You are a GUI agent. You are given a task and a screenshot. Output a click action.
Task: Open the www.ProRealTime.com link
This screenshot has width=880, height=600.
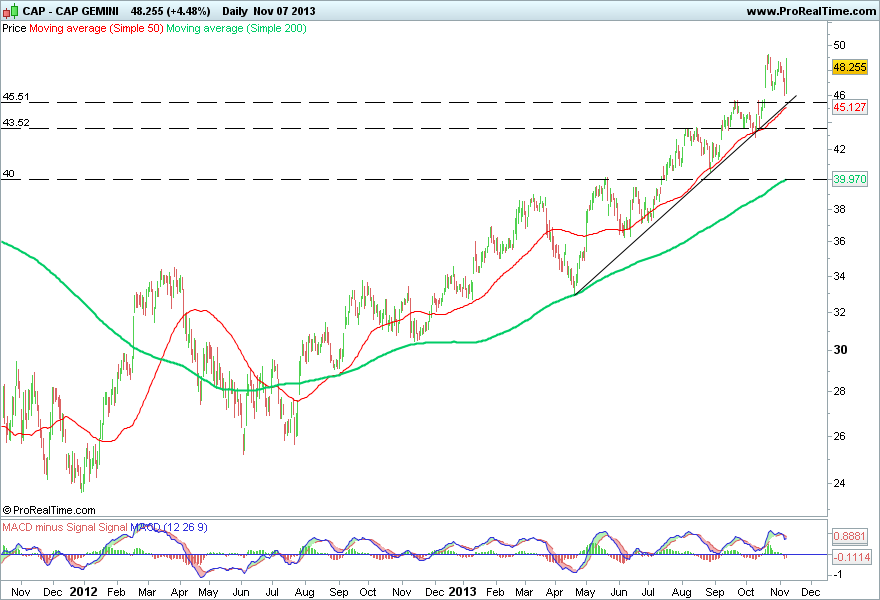tap(810, 11)
